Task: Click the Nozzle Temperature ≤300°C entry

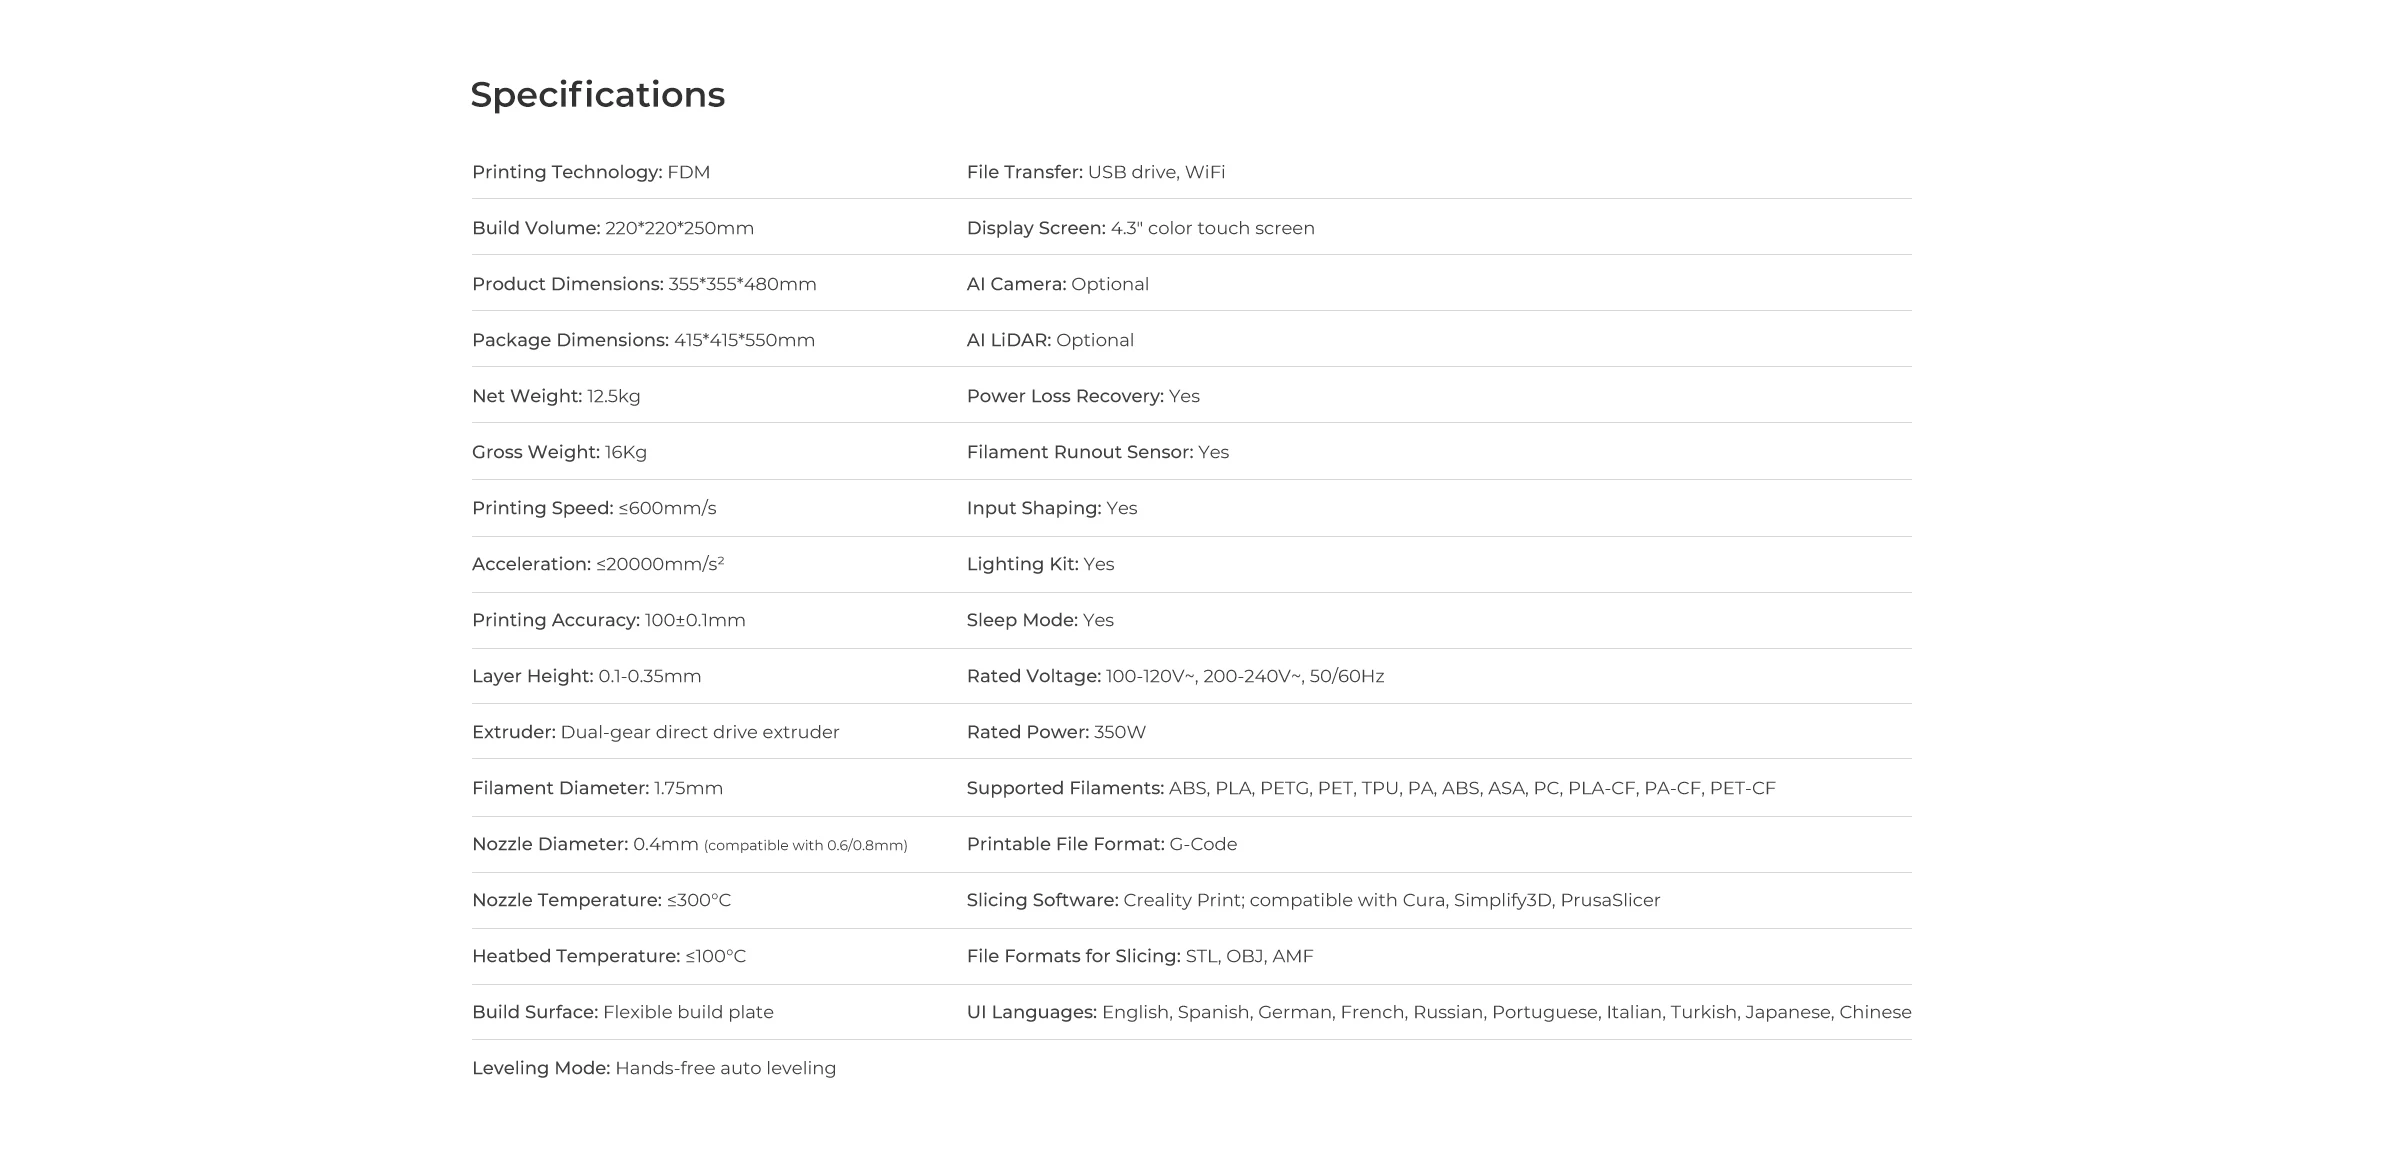Action: [601, 900]
